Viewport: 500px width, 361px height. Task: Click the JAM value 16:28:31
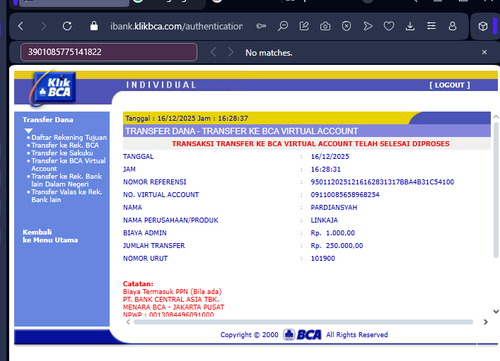click(326, 169)
